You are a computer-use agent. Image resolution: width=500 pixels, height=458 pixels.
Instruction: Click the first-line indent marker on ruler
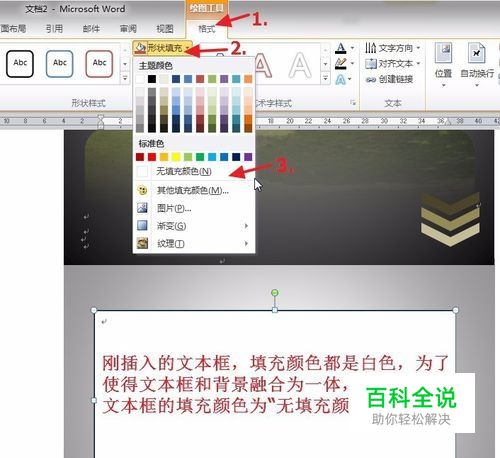(101, 117)
